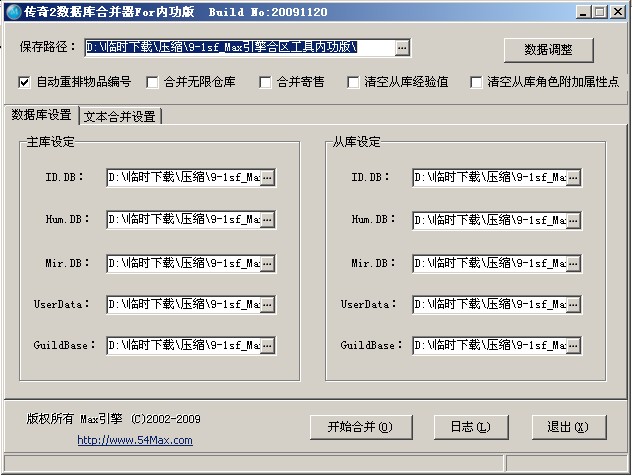632x476 pixels.
Task: Browse for the slave Hum.DB file
Action: 573,219
